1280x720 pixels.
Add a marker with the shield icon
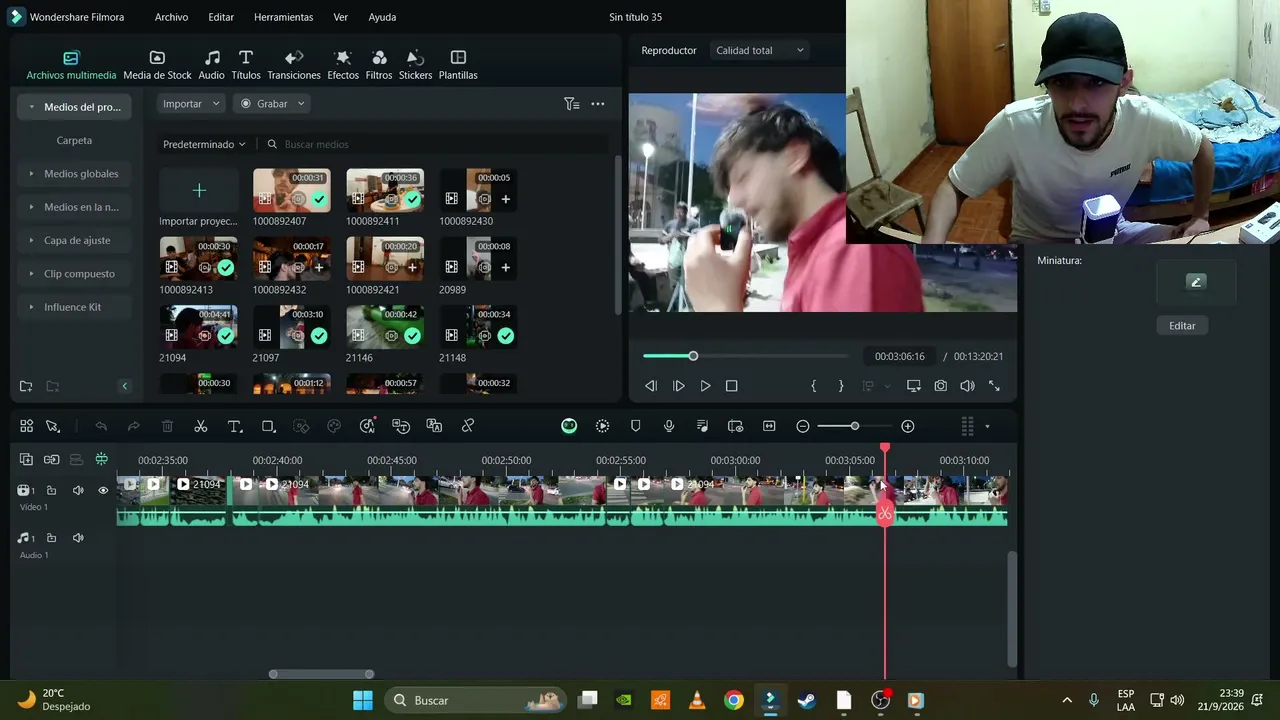point(635,426)
